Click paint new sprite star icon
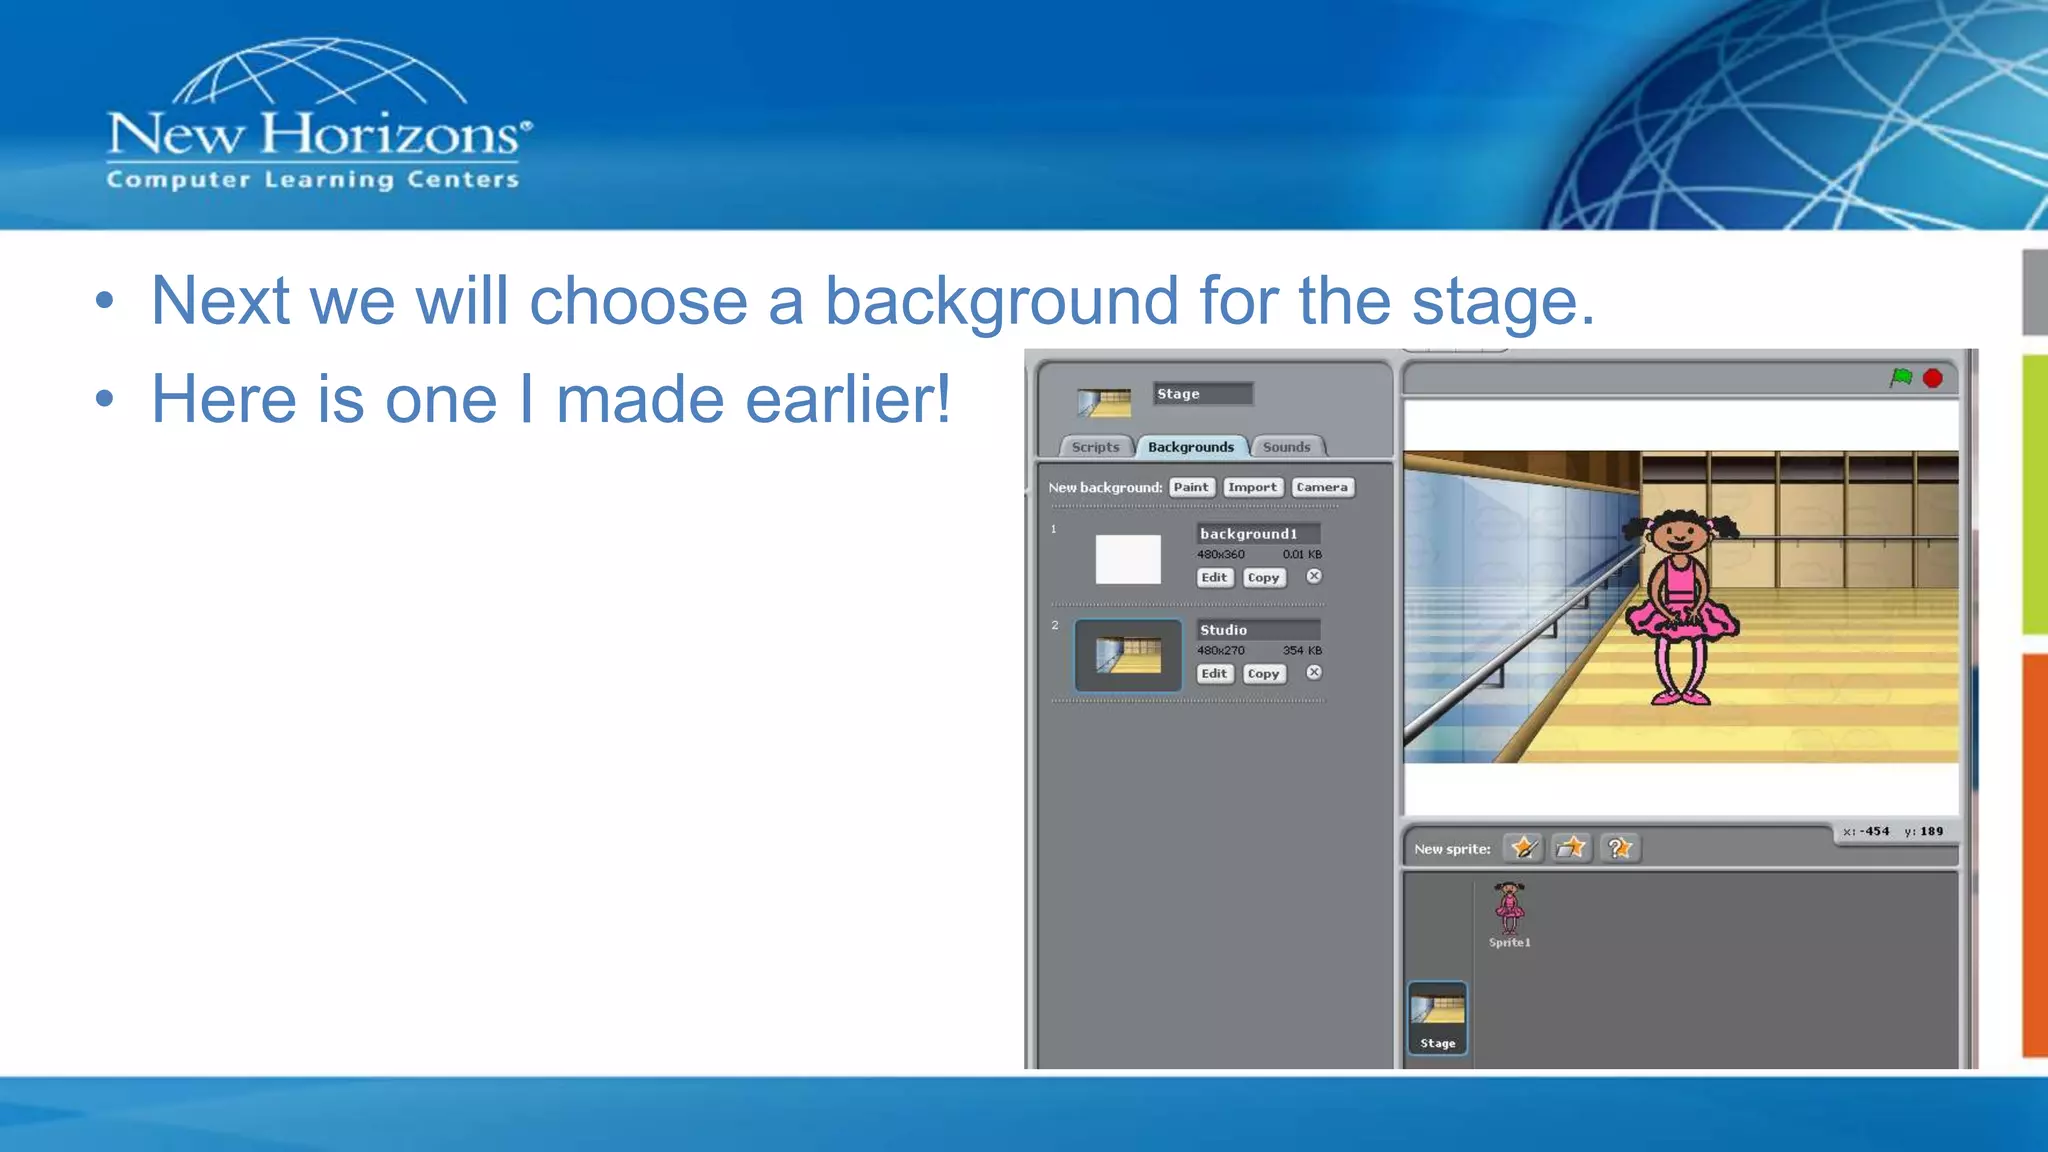The width and height of the screenshot is (2048, 1152). pos(1523,848)
